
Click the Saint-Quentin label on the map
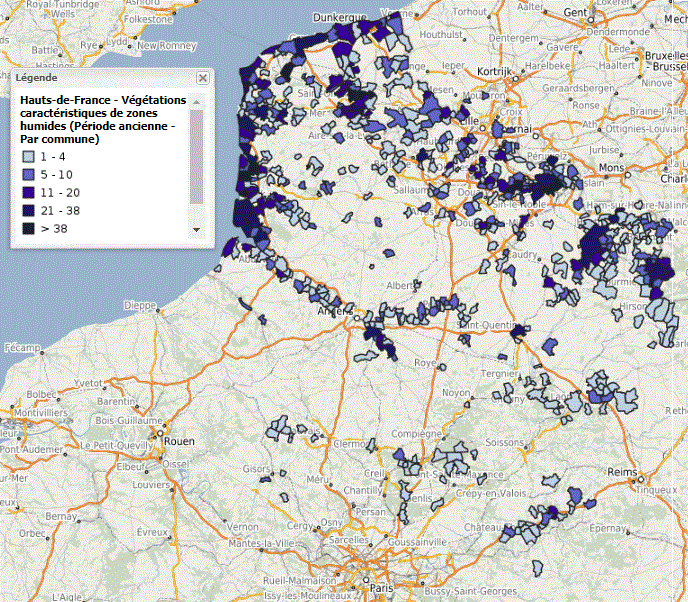pos(485,325)
